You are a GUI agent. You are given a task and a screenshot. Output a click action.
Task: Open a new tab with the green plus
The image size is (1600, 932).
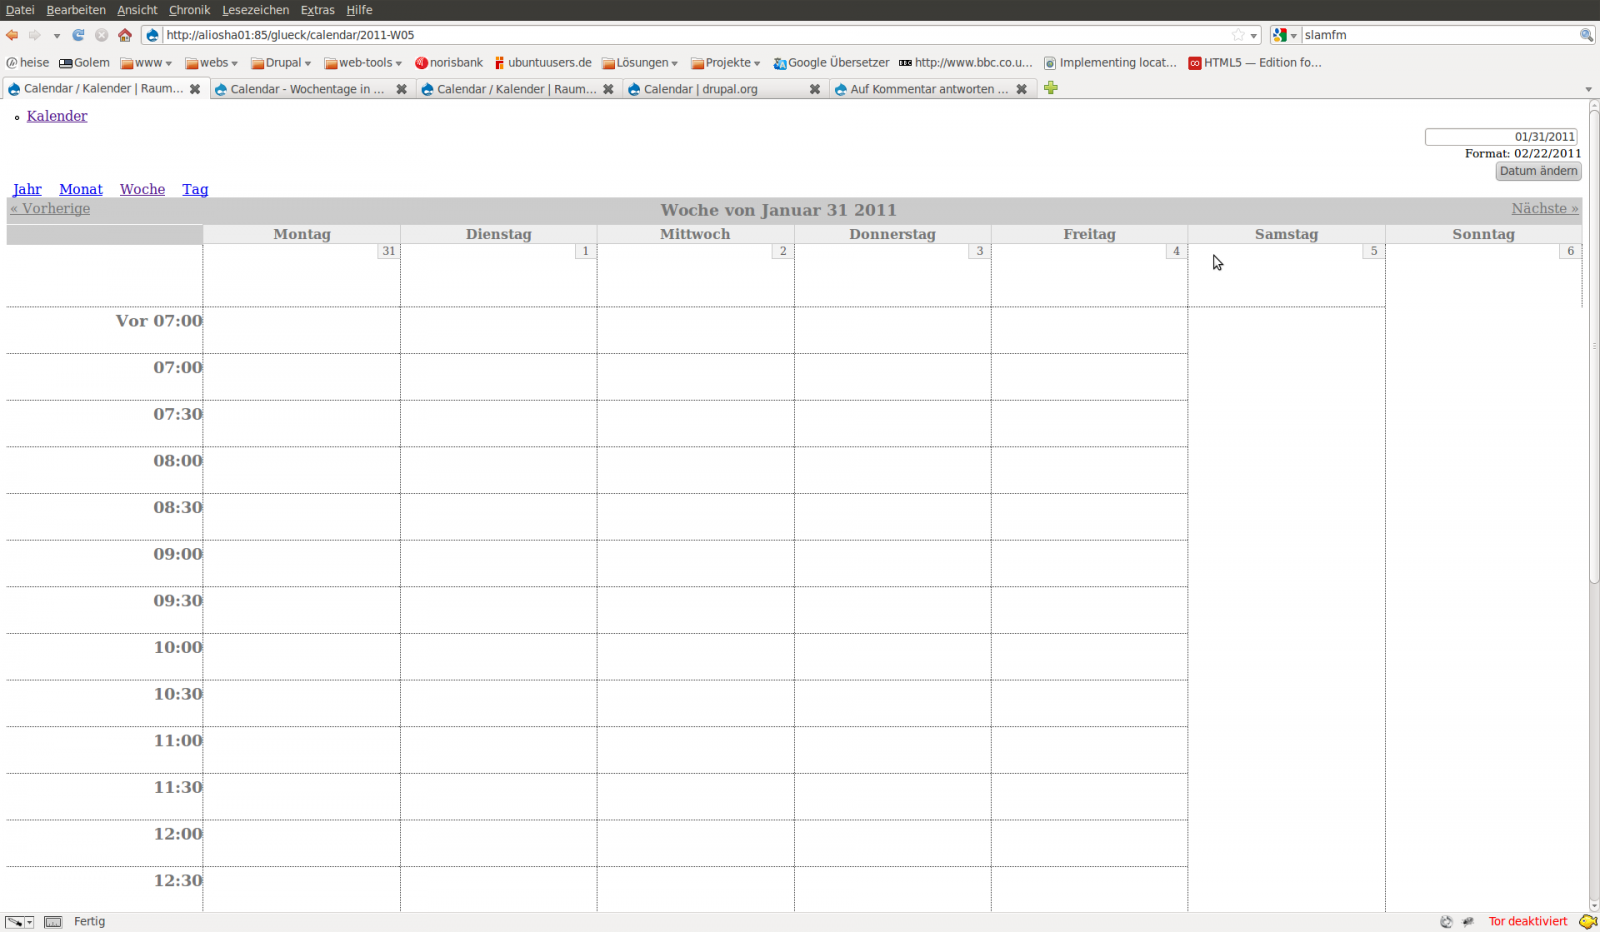tap(1050, 88)
